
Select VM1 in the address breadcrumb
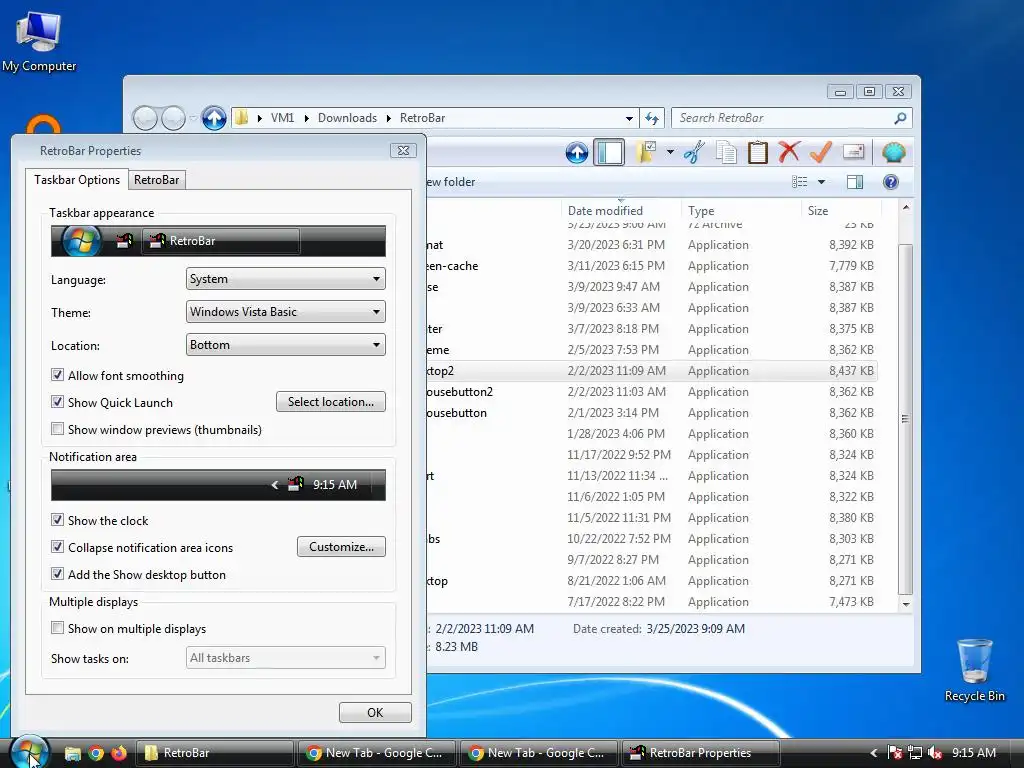click(x=282, y=118)
